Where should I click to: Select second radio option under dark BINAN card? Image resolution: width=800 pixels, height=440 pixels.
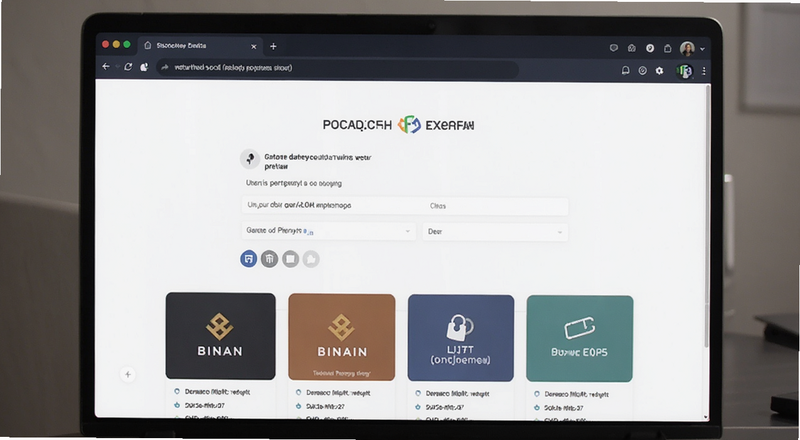(177, 405)
